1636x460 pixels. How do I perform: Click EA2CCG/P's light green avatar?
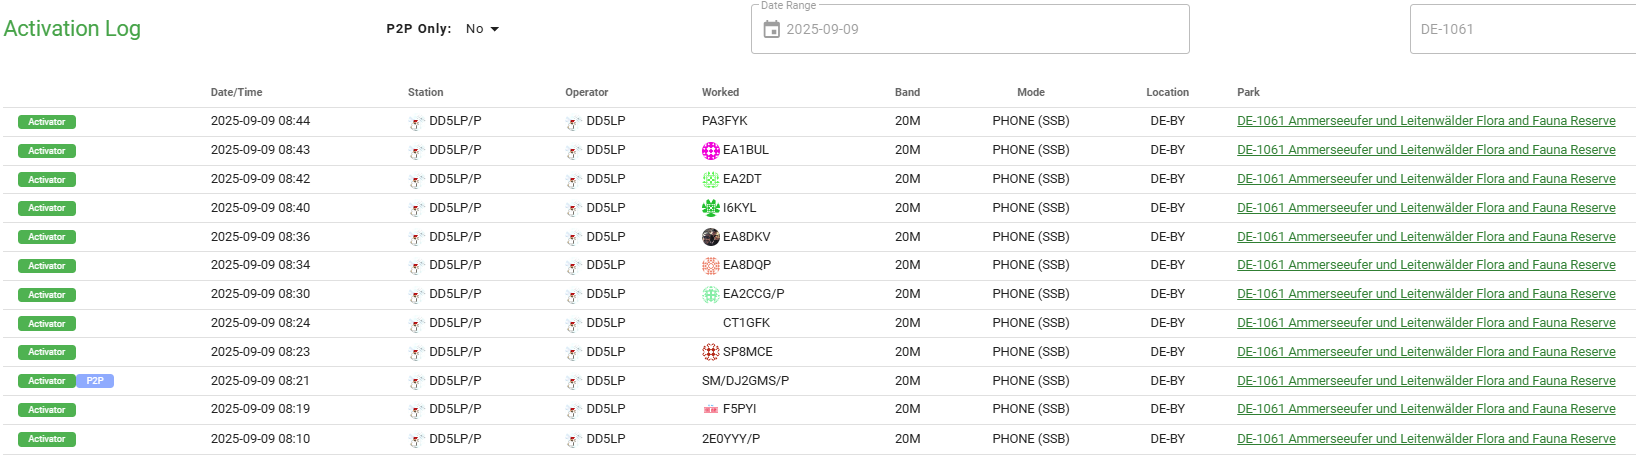[711, 295]
